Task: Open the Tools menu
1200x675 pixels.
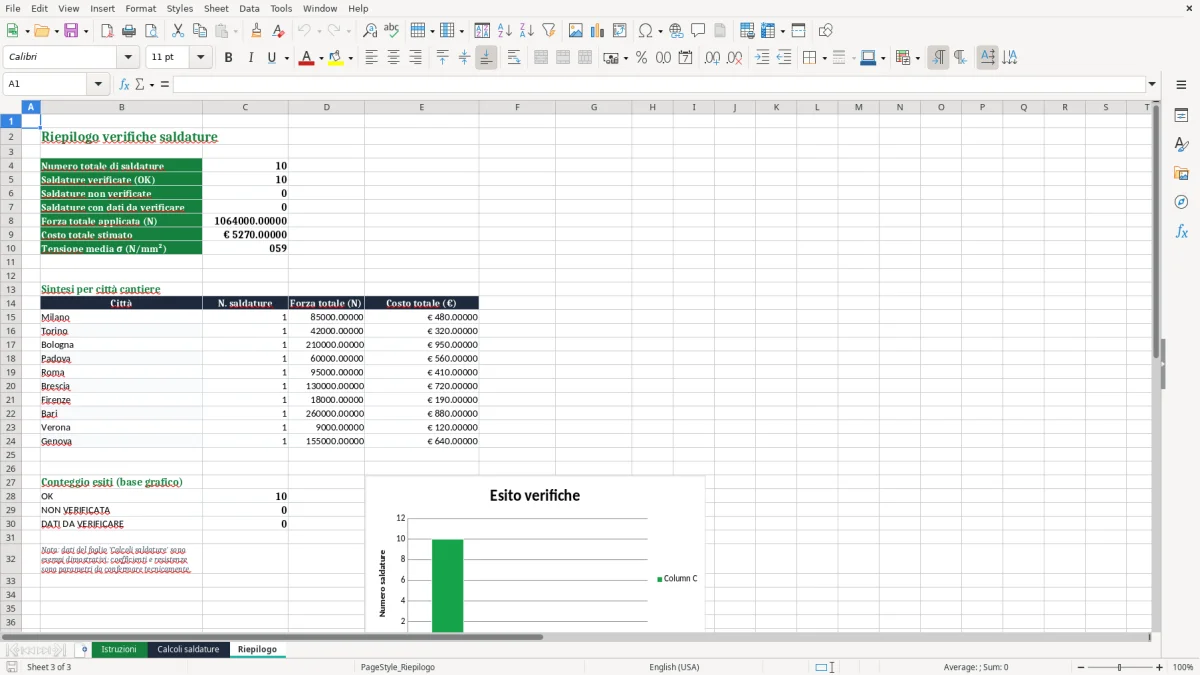Action: click(281, 8)
